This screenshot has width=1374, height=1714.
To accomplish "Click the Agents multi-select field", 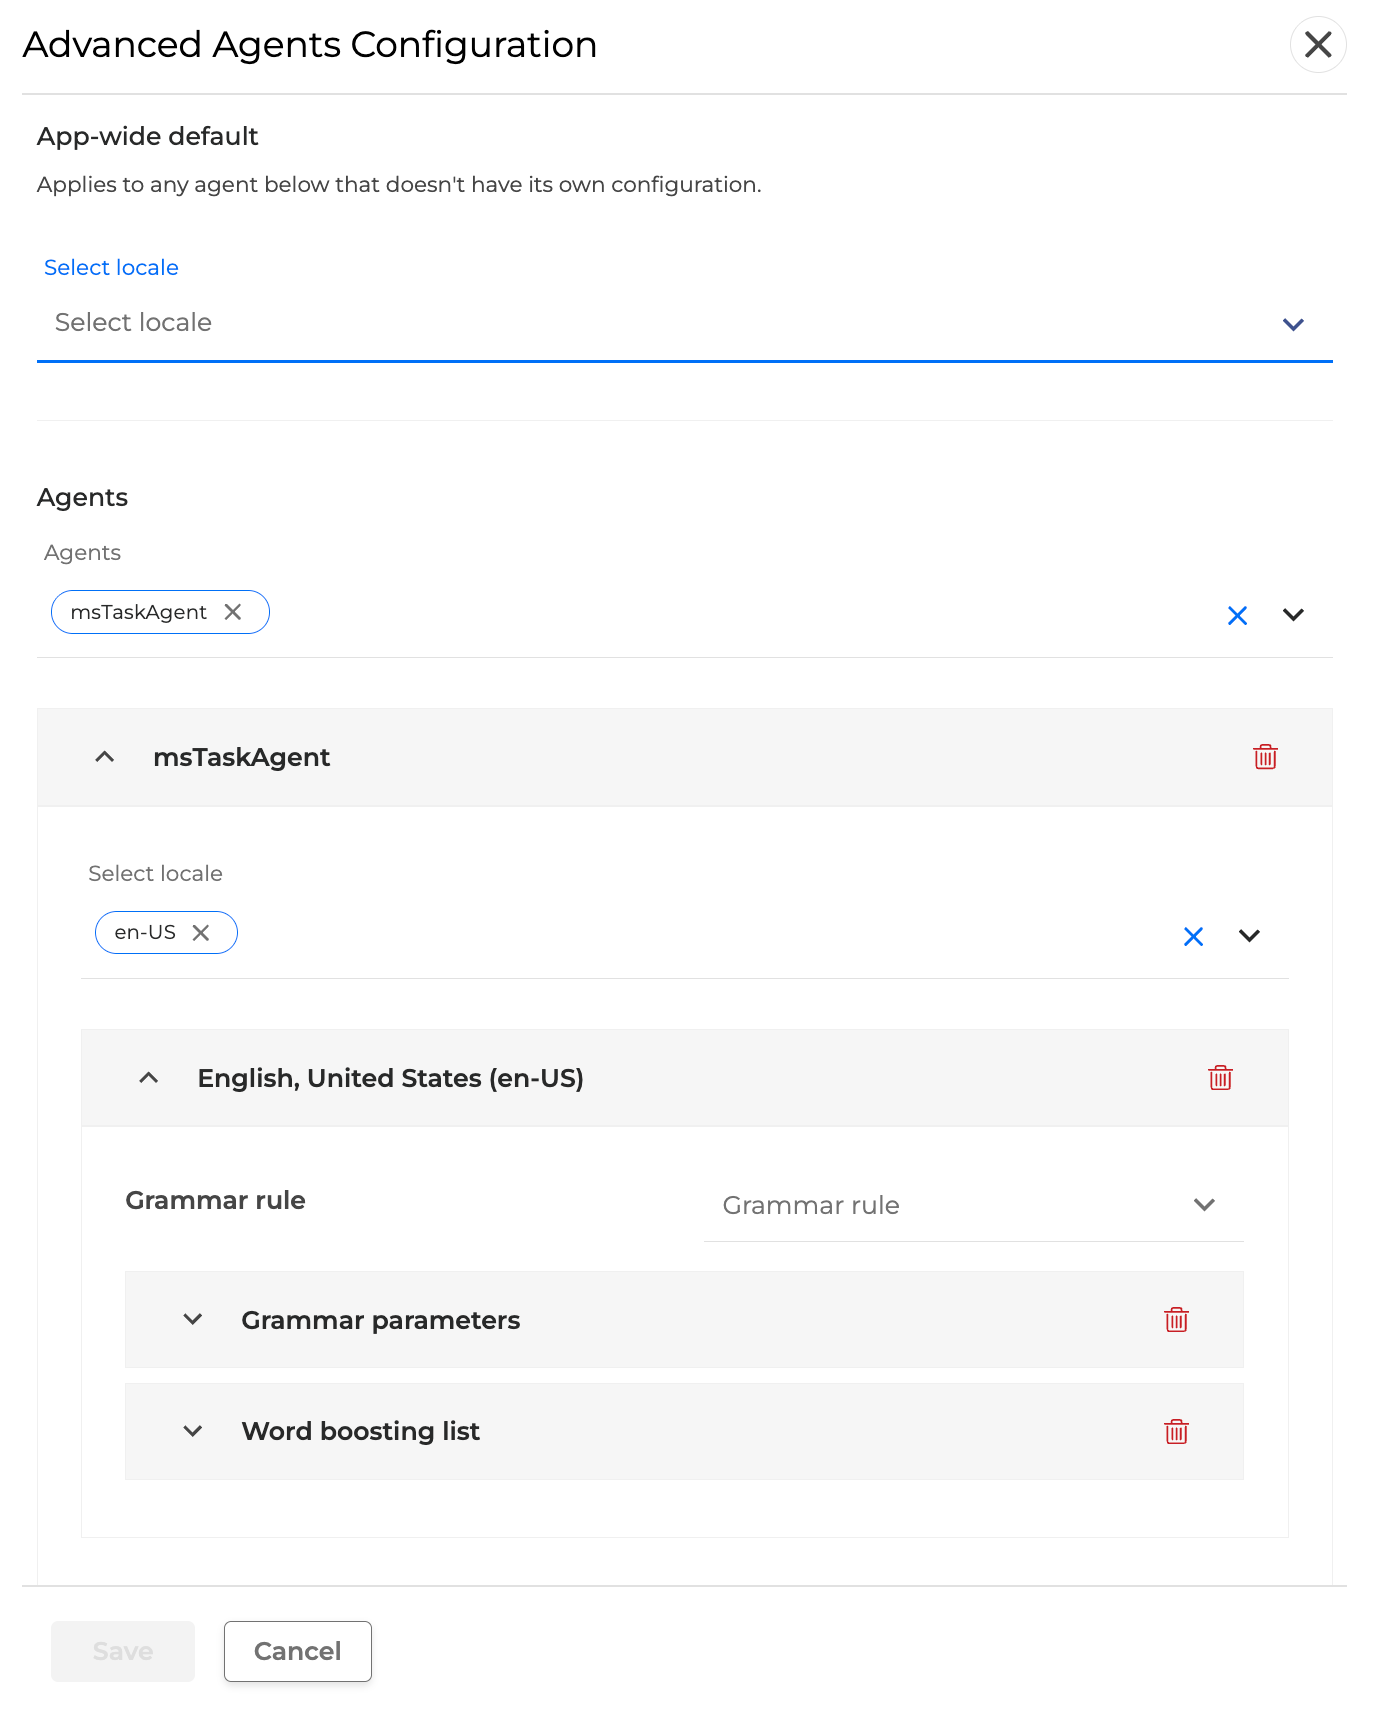I will pyautogui.click(x=684, y=613).
